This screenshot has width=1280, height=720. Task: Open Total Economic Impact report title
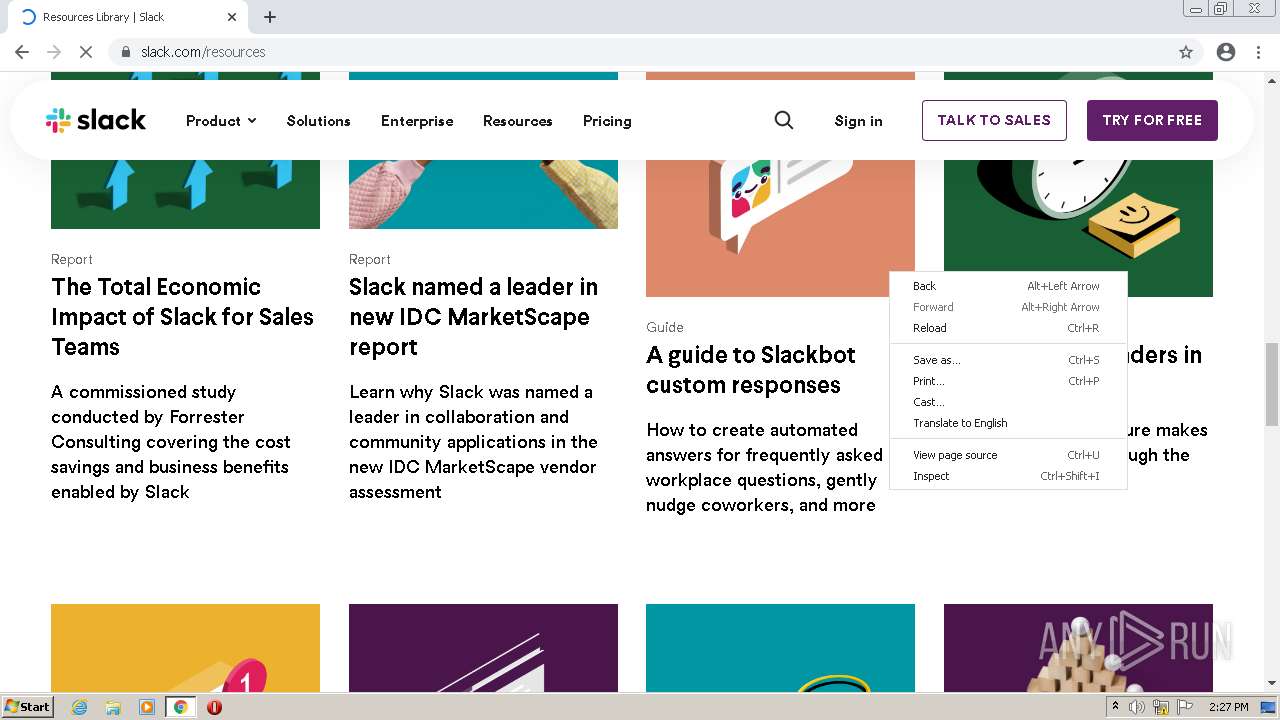pos(182,317)
